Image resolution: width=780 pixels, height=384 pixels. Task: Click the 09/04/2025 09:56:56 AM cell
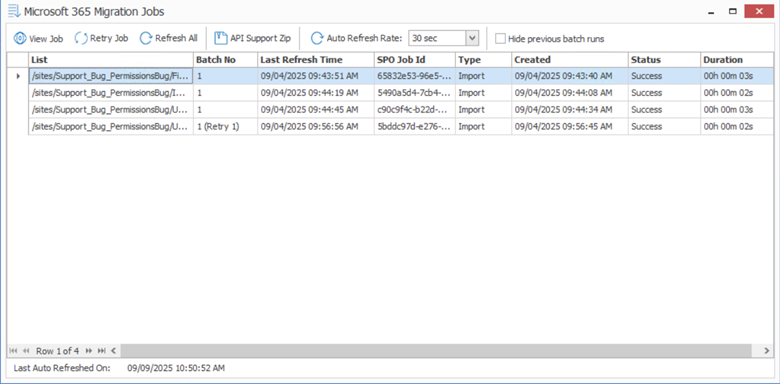click(x=316, y=127)
